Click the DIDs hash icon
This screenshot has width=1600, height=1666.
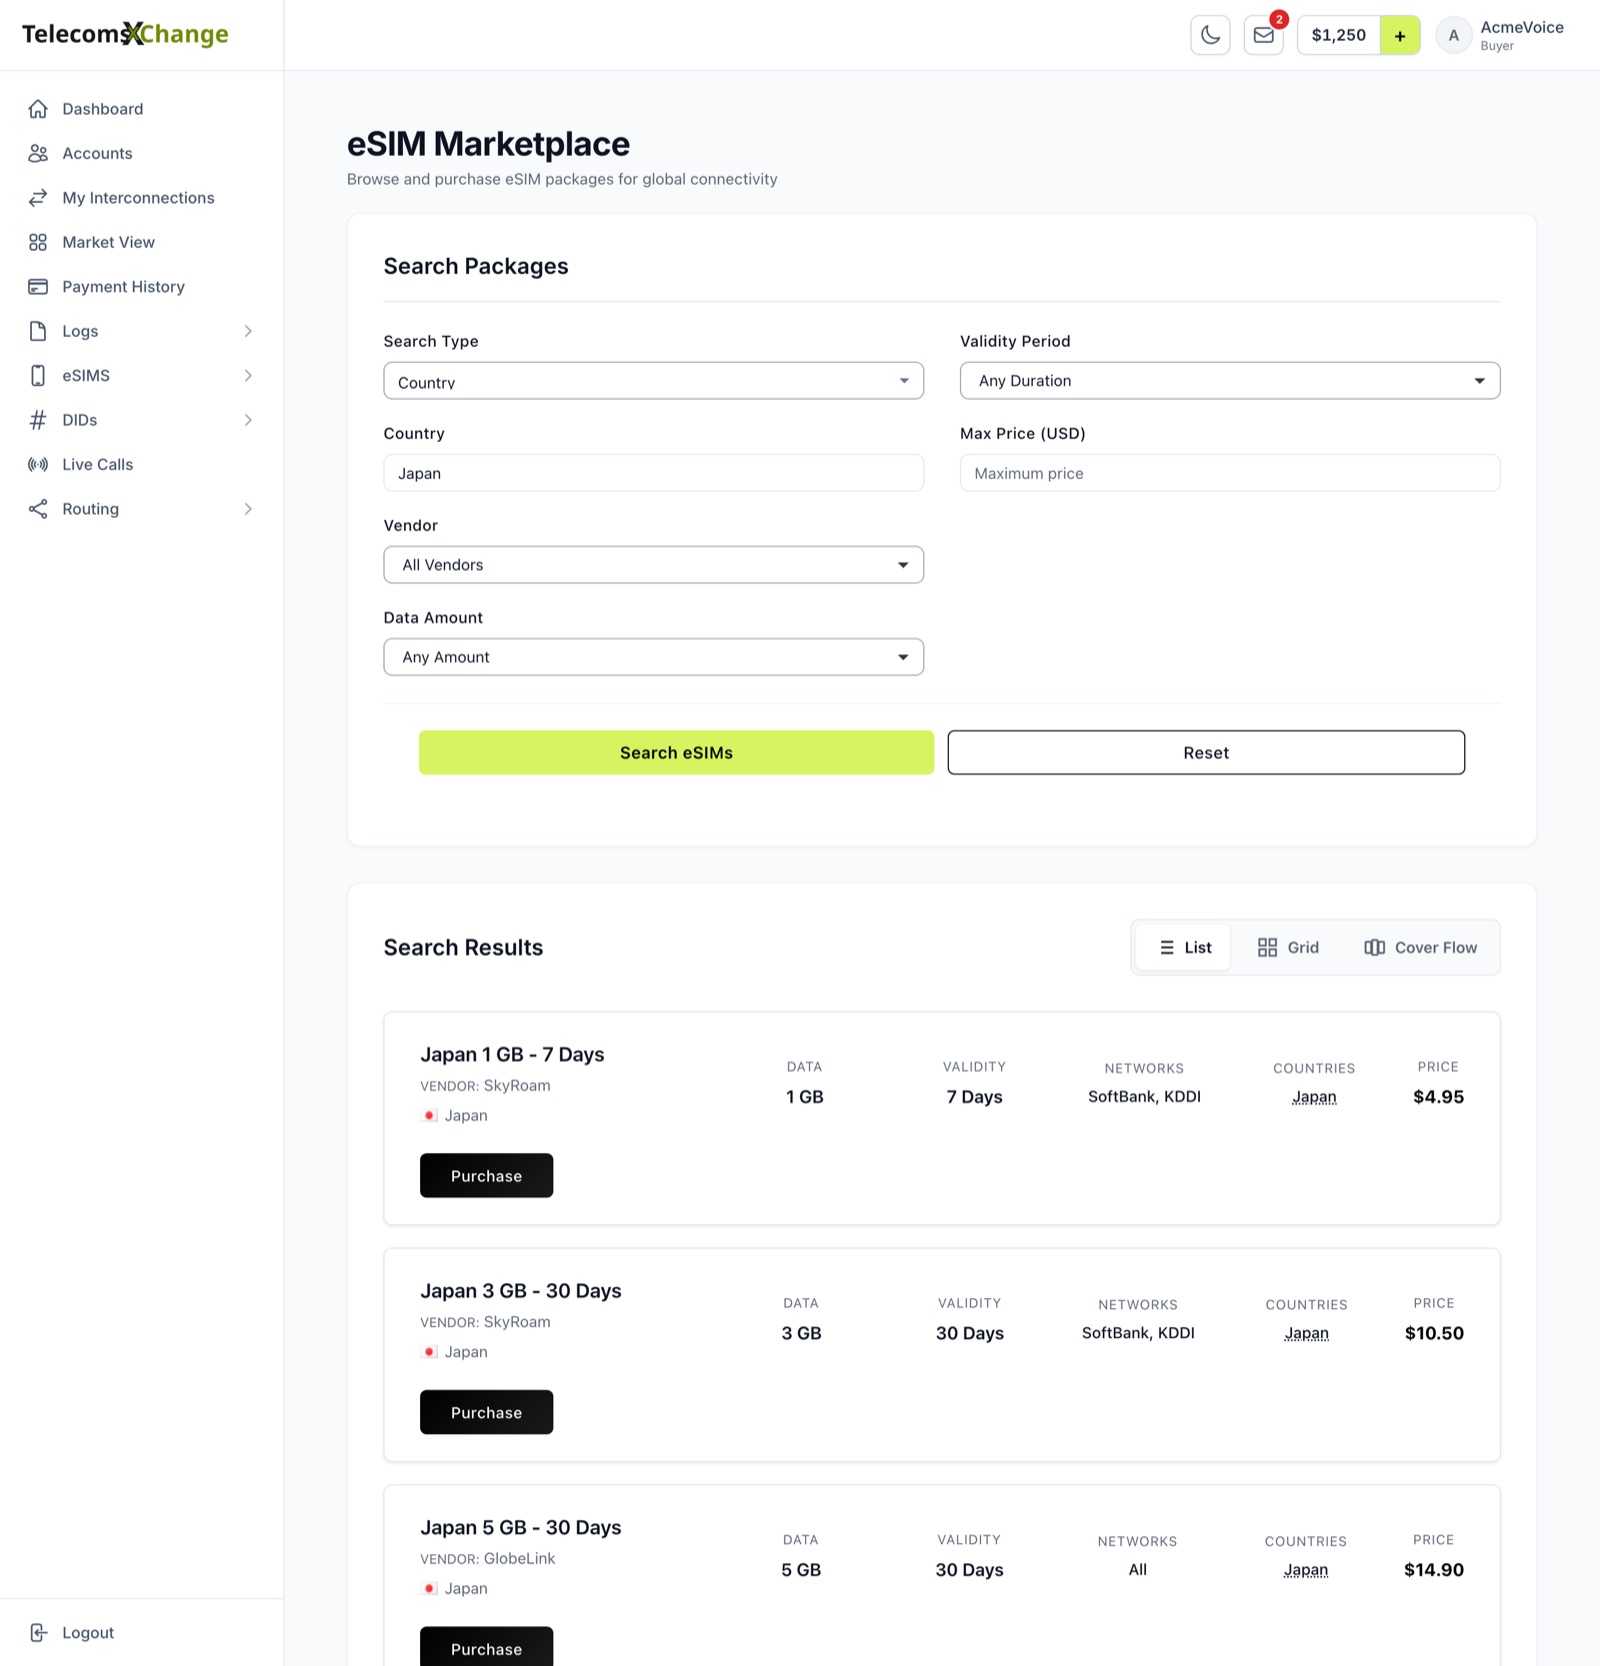coord(38,420)
